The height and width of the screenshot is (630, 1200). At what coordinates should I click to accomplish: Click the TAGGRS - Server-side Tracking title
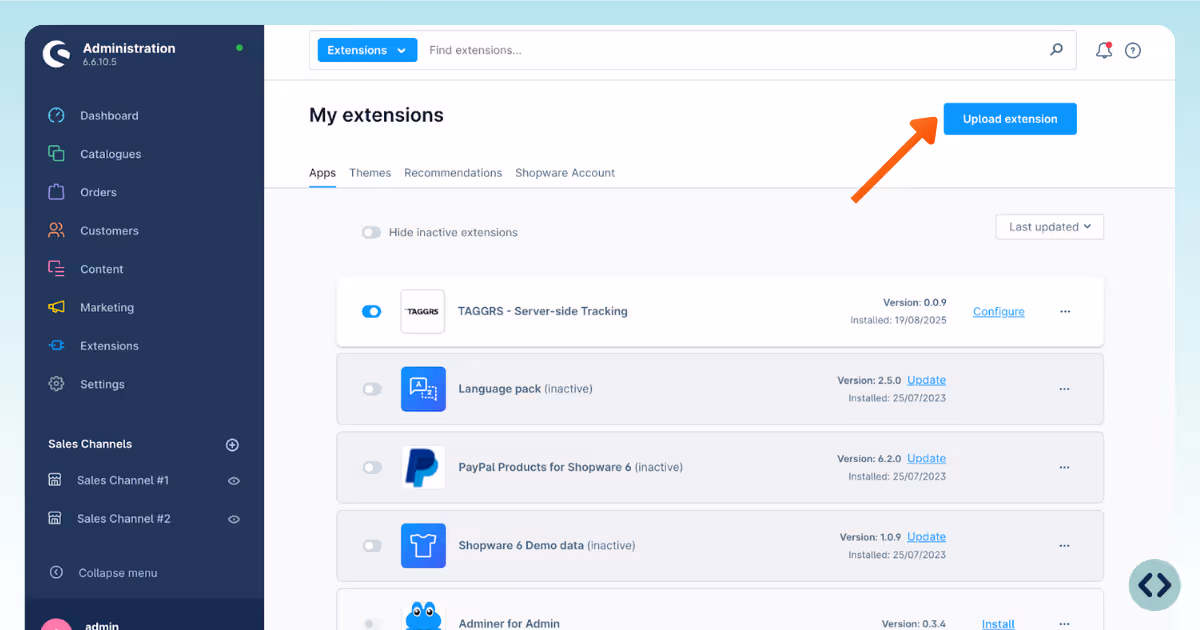(543, 311)
